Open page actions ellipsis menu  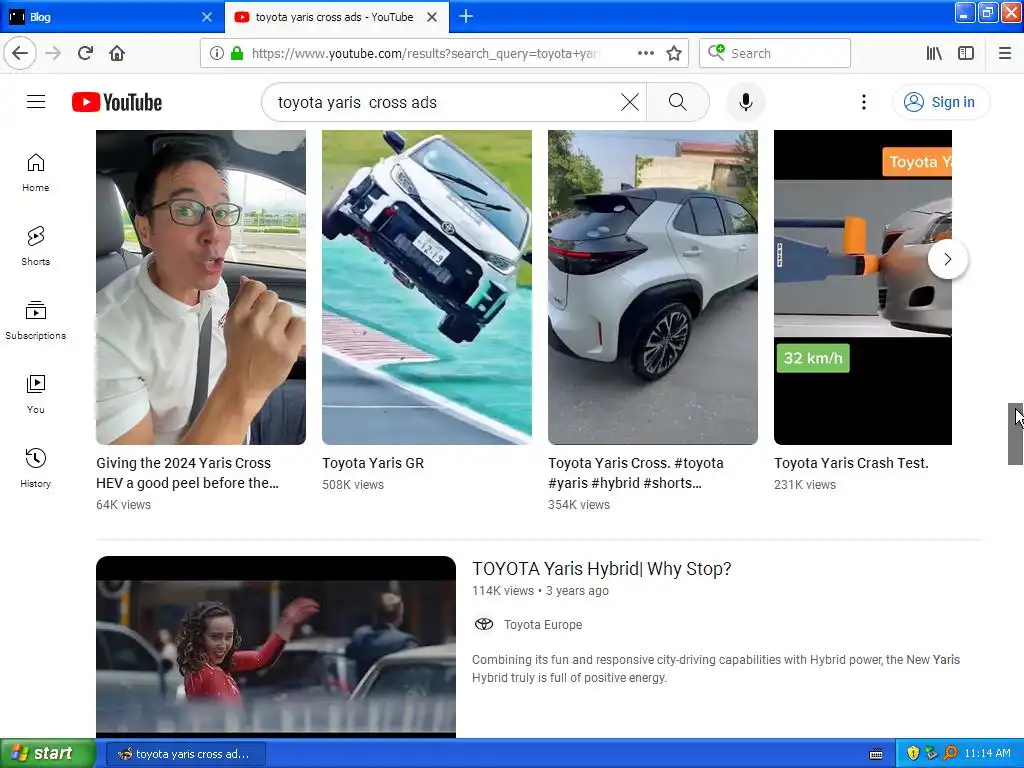pos(646,53)
